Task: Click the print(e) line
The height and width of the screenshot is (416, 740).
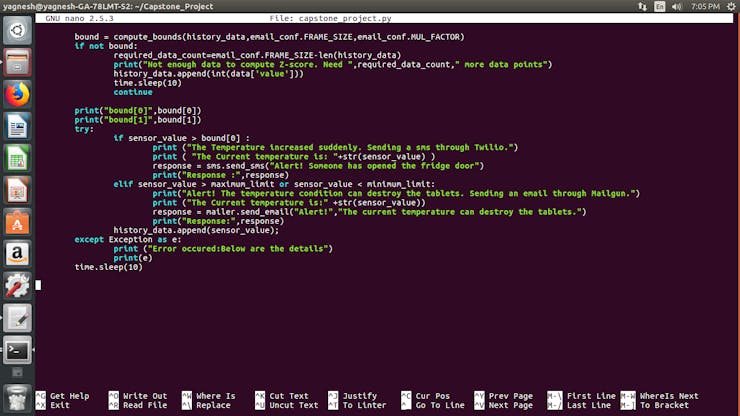Action: tap(133, 258)
